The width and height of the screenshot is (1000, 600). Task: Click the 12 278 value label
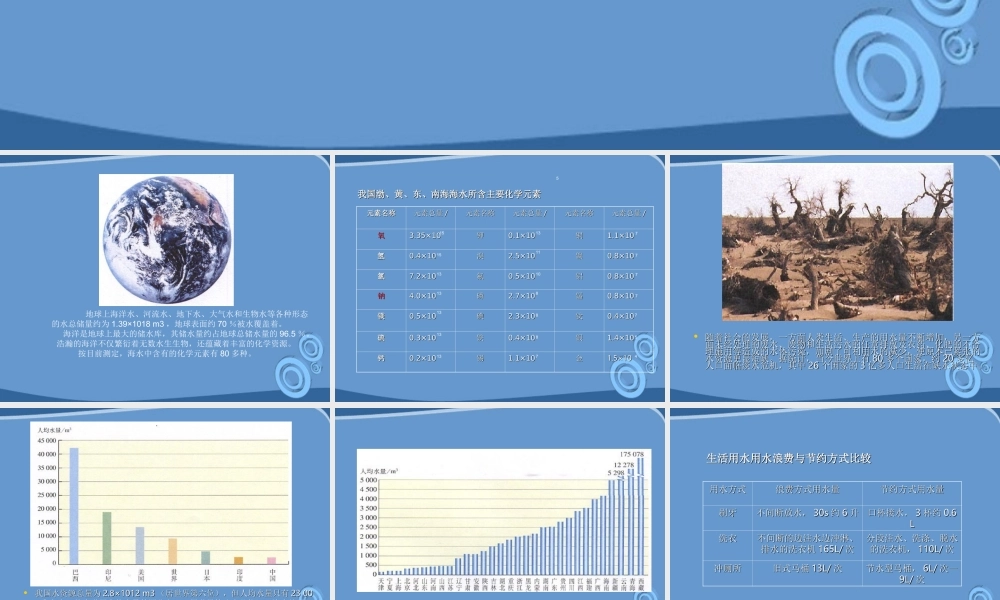(624, 465)
